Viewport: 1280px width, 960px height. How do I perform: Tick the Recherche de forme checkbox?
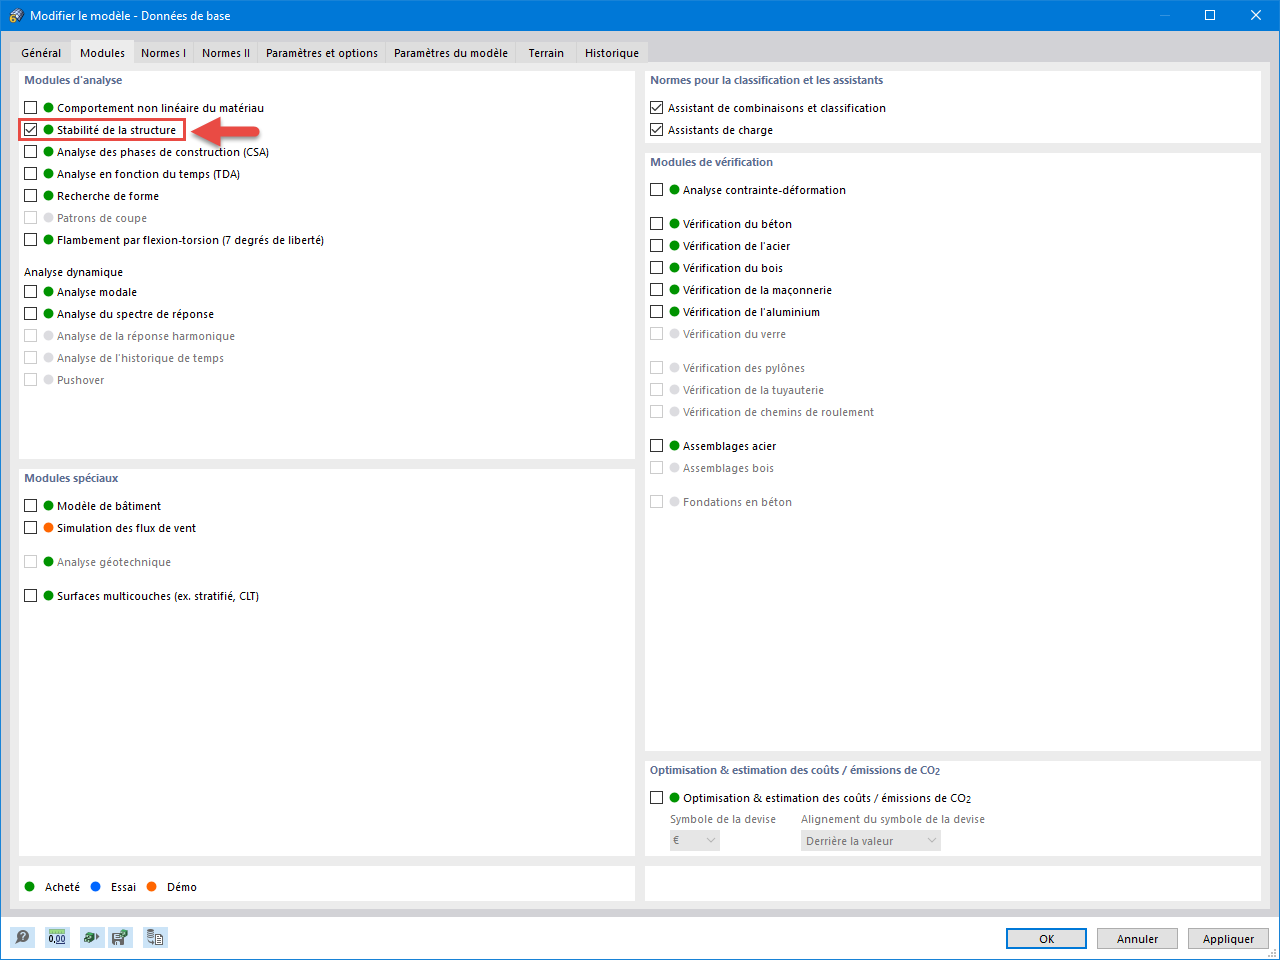point(31,196)
